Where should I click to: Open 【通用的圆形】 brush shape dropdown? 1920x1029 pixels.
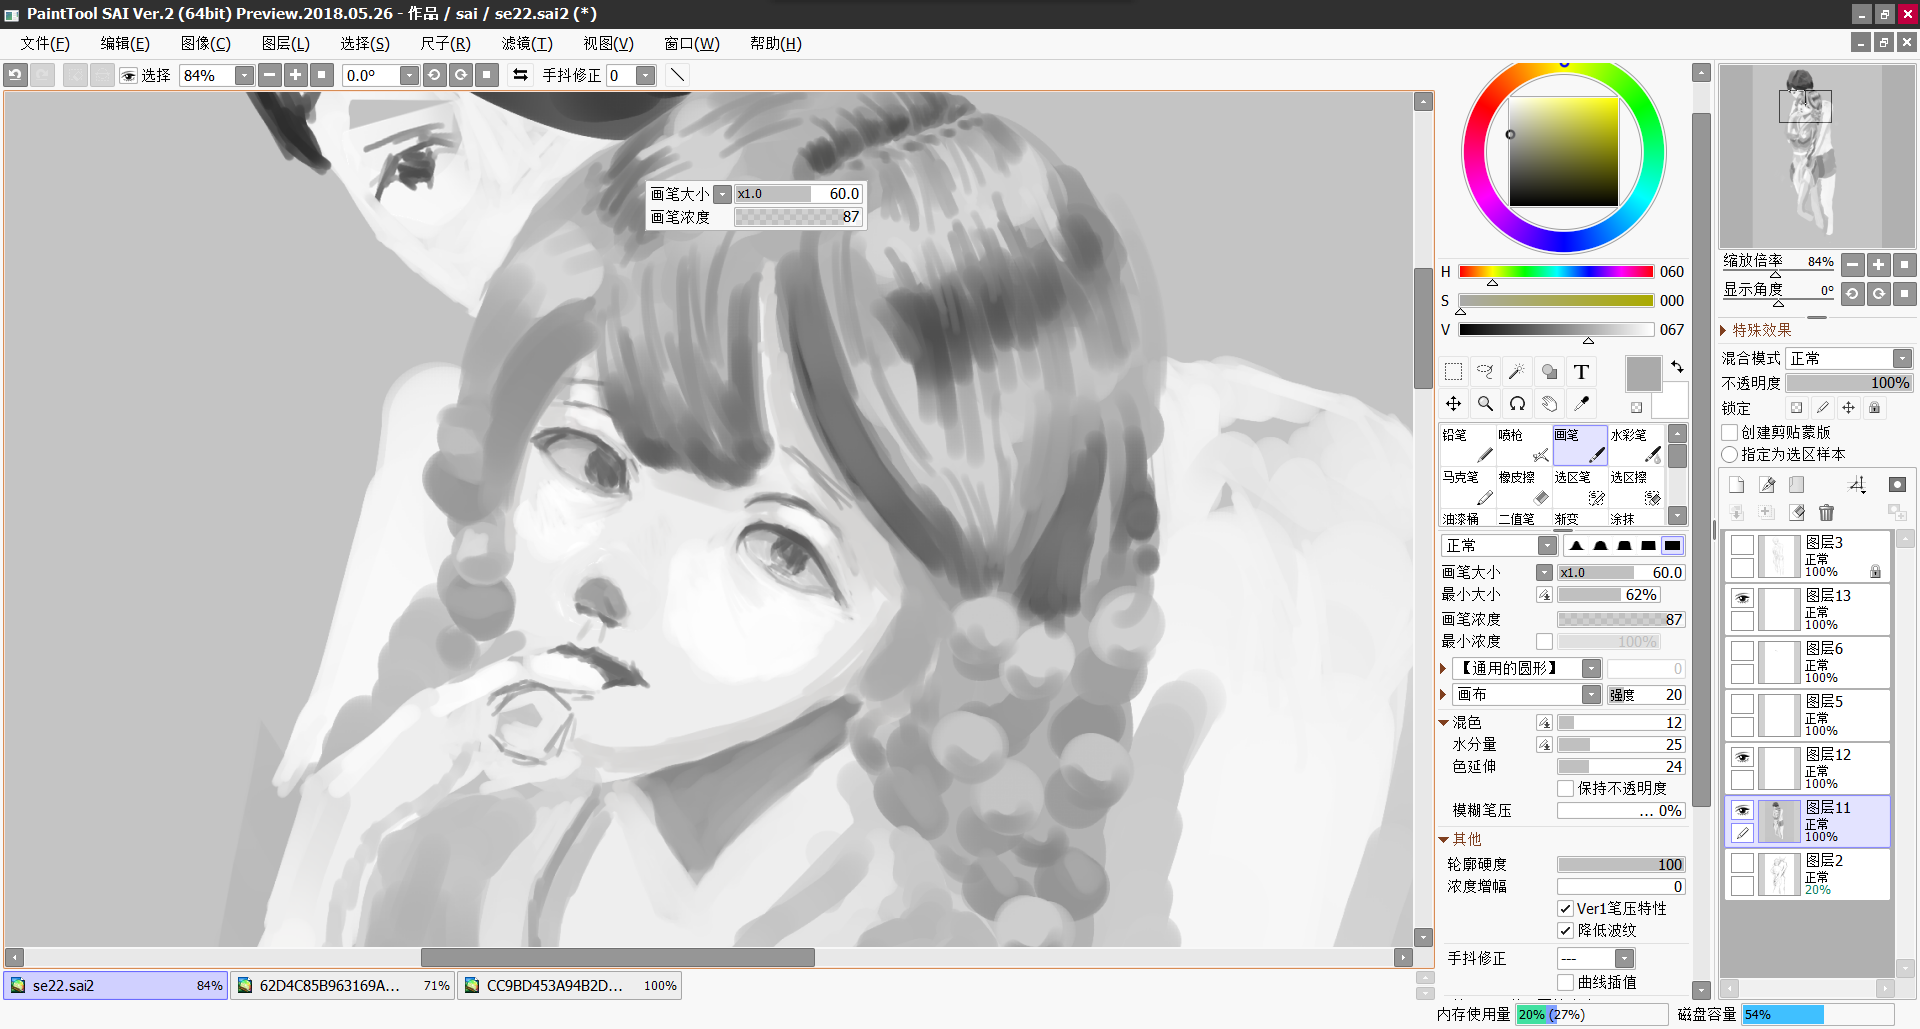(x=1591, y=668)
